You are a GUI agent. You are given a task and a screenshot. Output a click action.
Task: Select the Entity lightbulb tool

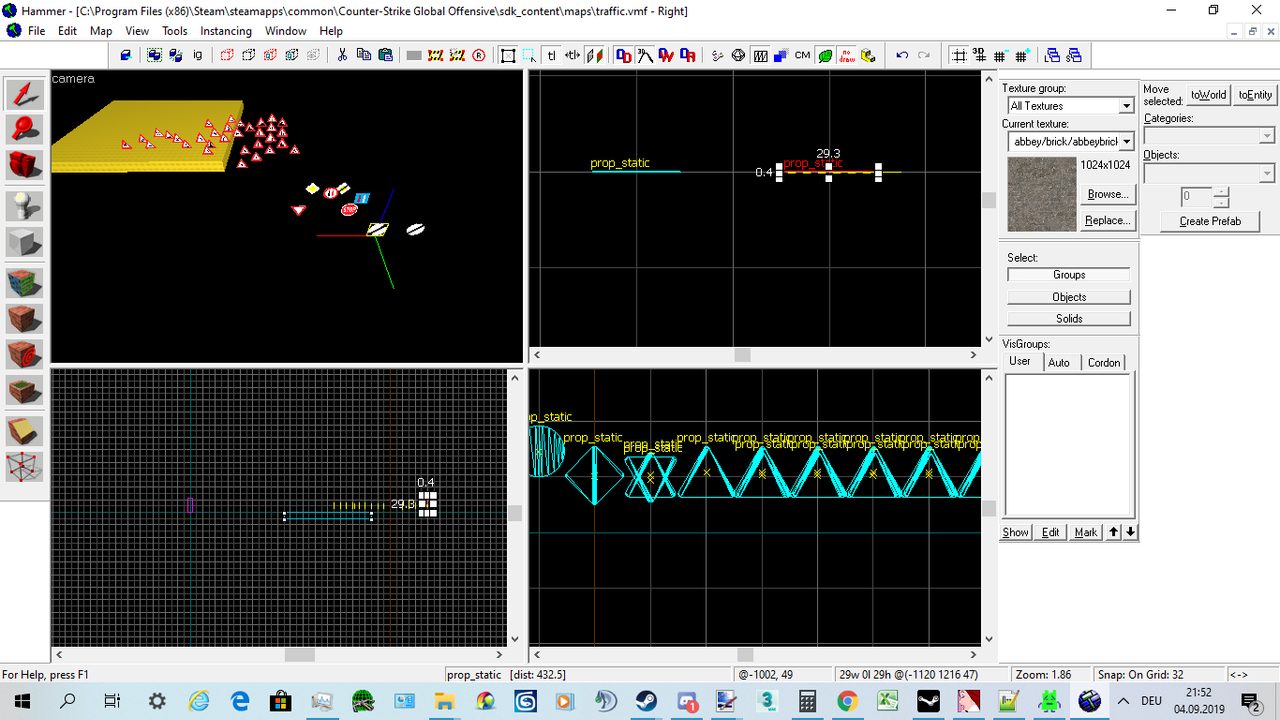tap(27, 207)
